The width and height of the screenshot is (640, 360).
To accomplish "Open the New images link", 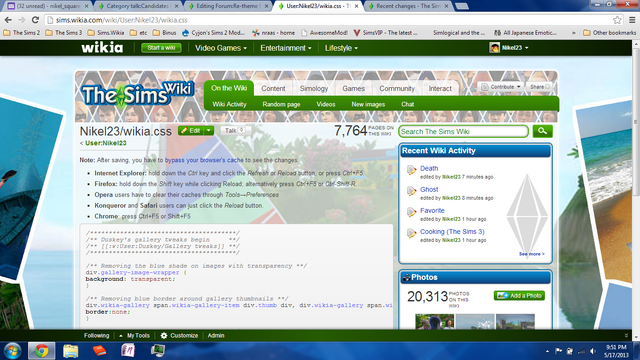I will coord(368,104).
